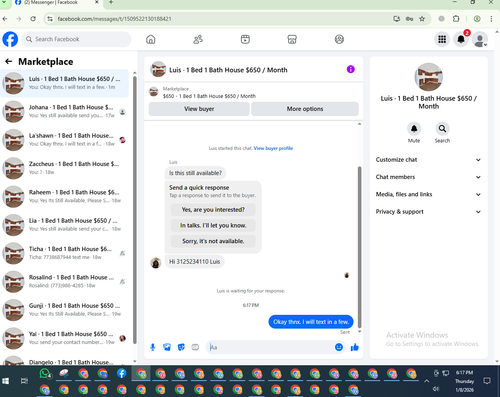The height and width of the screenshot is (397, 500).
Task: Open the Chrome three-dot menu
Action: [491, 19]
